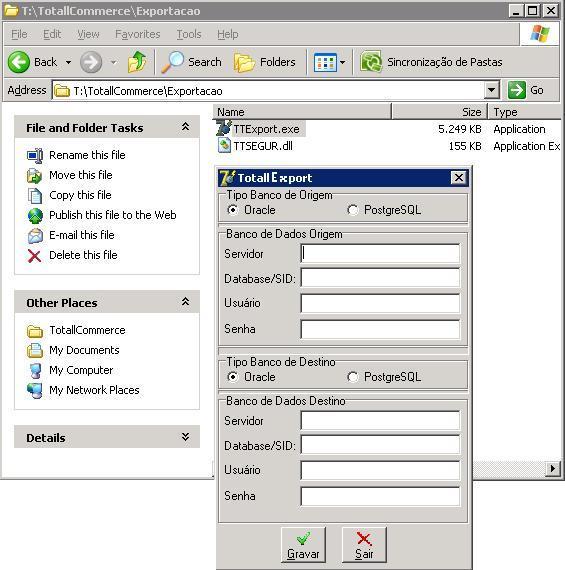This screenshot has height=570, width=565.
Task: Click Publish this file to Web icon
Action: (x=35, y=216)
